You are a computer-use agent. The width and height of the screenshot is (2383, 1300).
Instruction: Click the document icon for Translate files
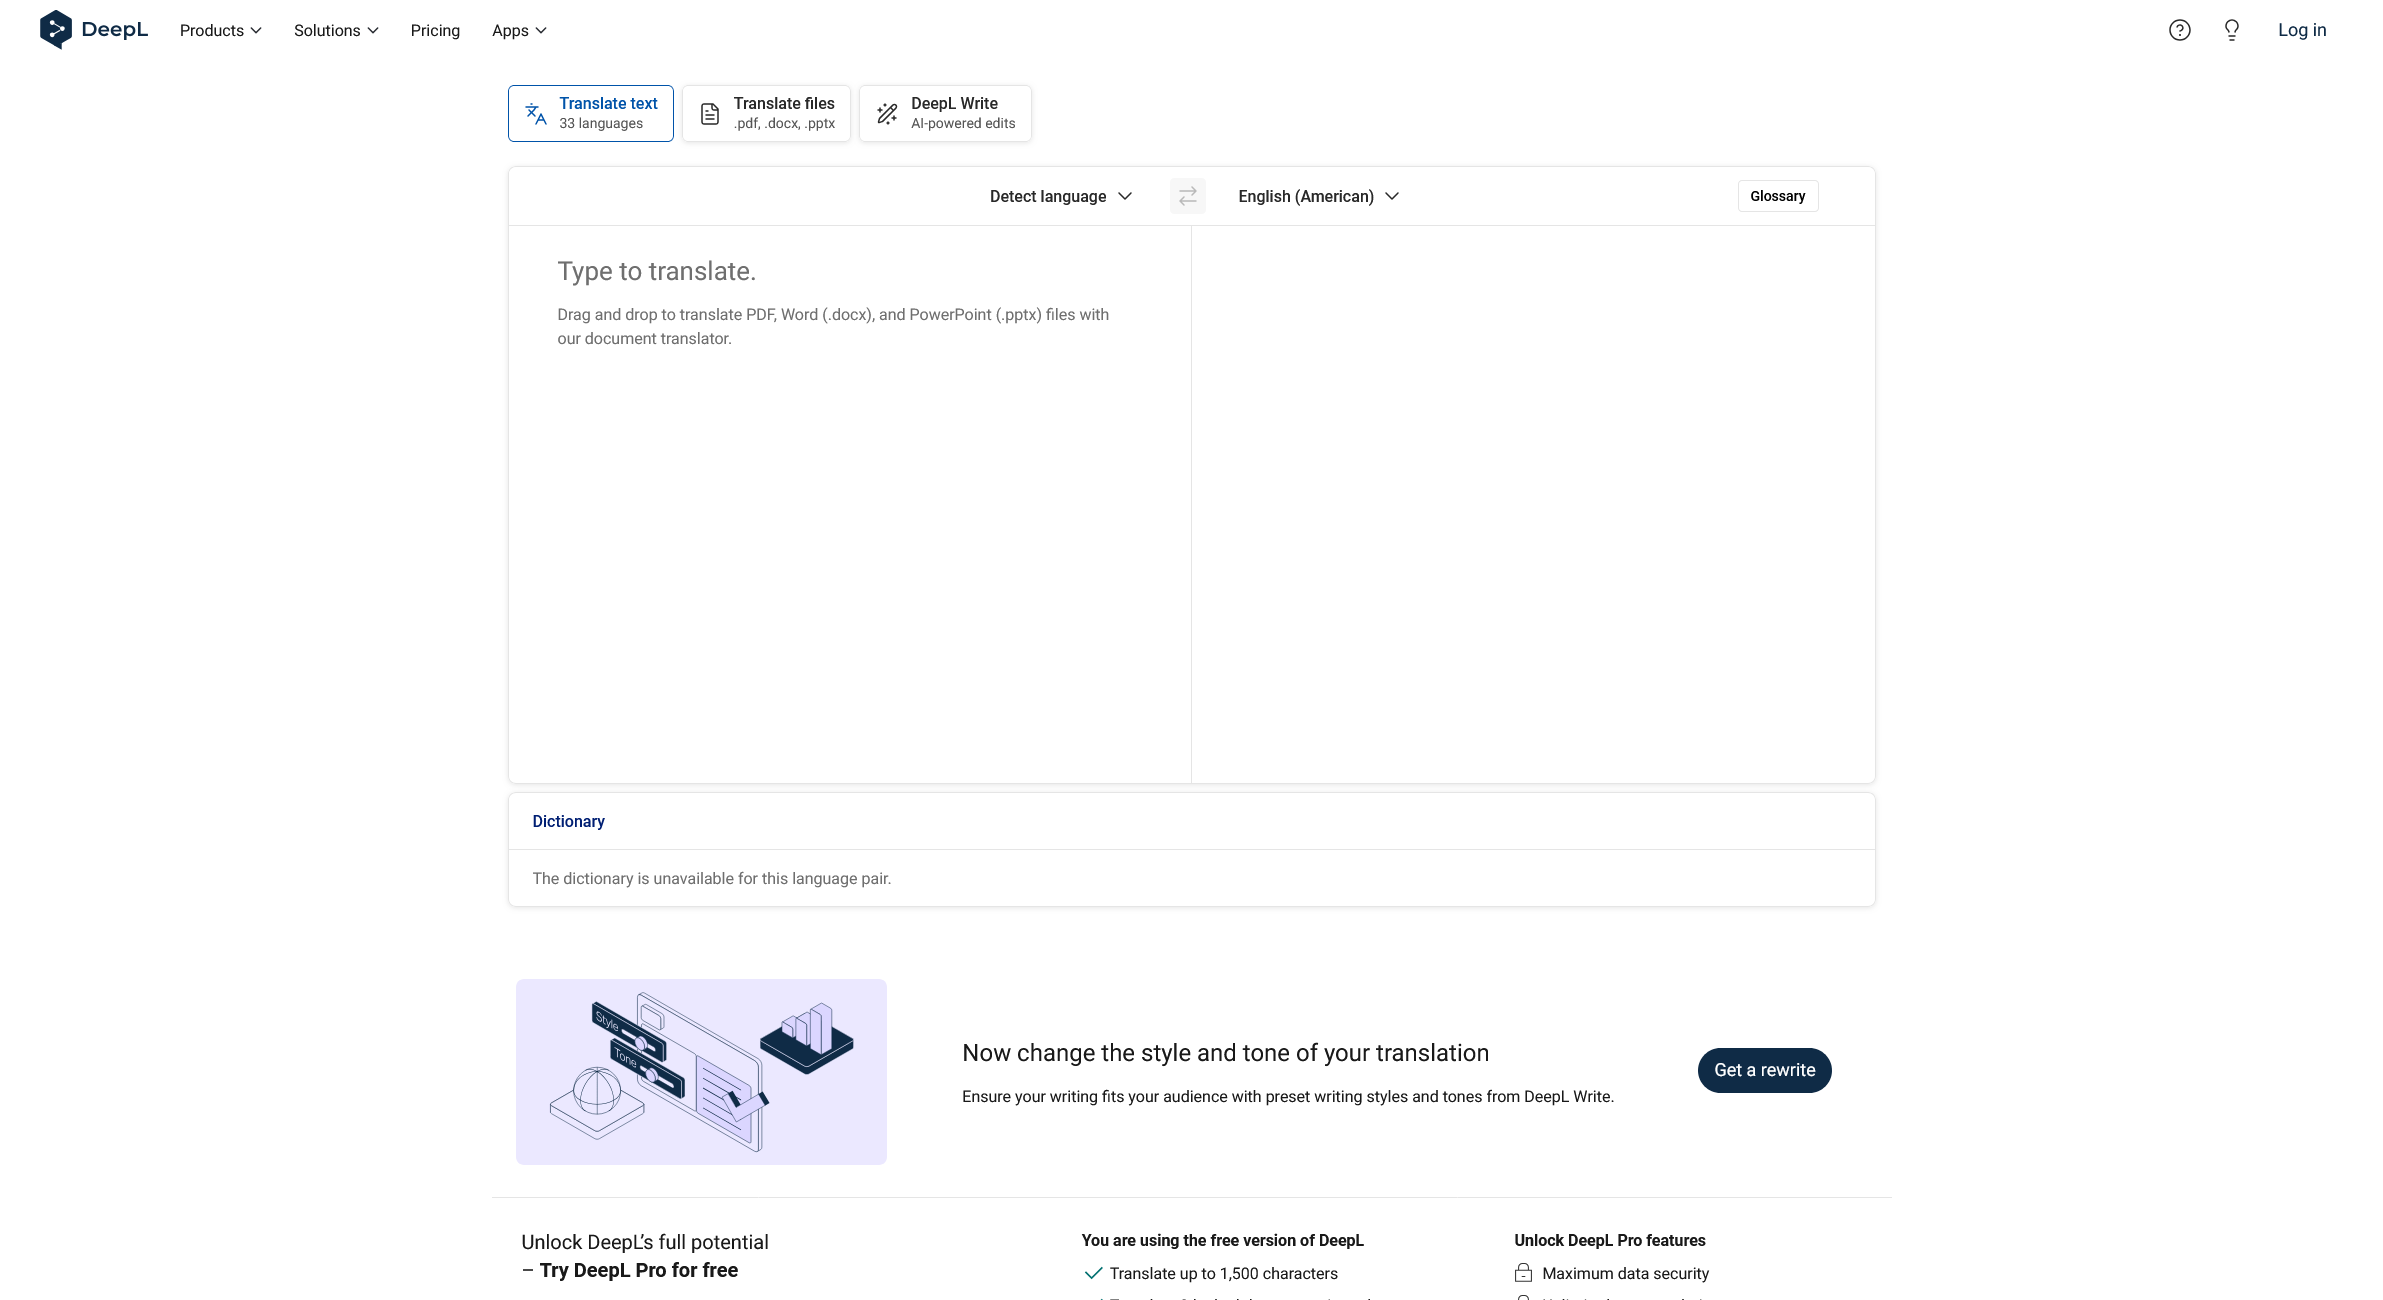(710, 114)
